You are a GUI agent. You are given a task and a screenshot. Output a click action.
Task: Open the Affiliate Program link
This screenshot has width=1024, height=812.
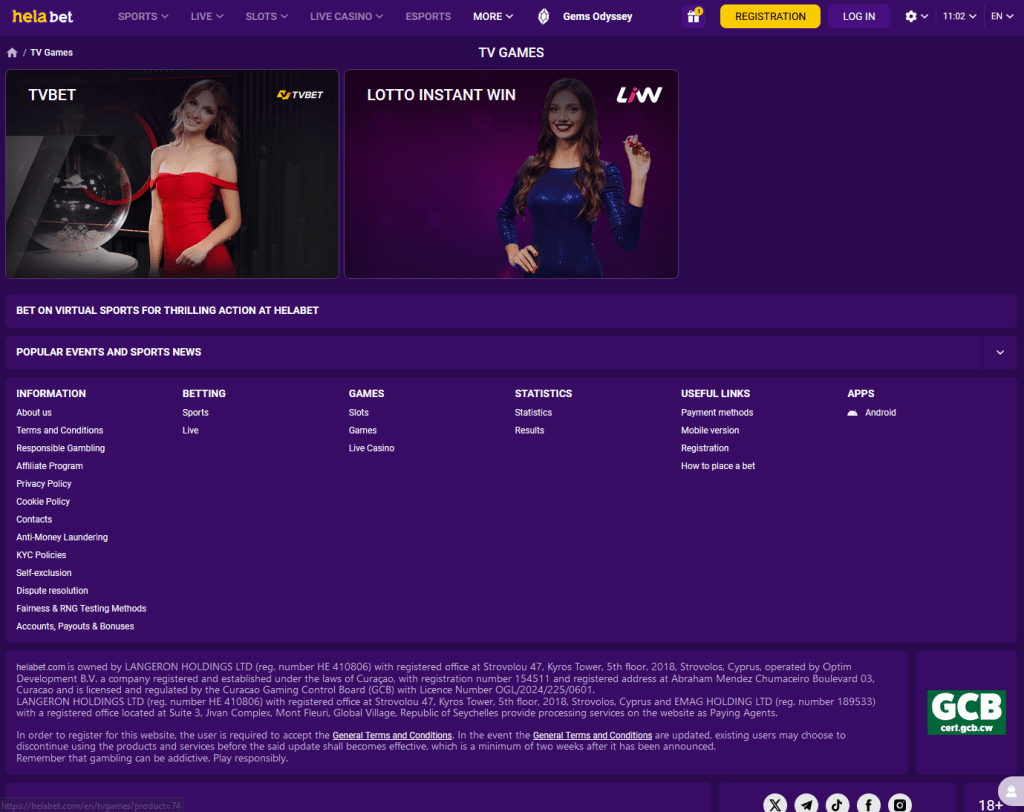[x=50, y=466]
